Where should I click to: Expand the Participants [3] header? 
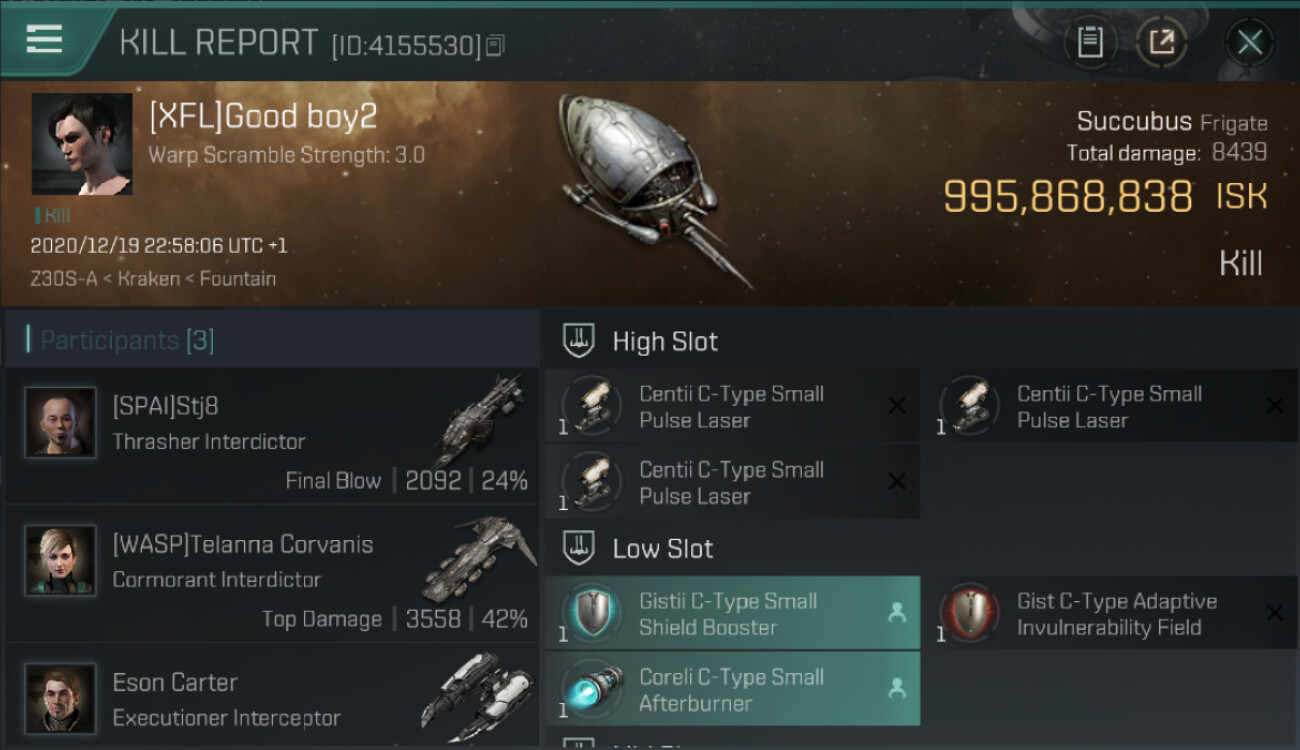(272, 340)
